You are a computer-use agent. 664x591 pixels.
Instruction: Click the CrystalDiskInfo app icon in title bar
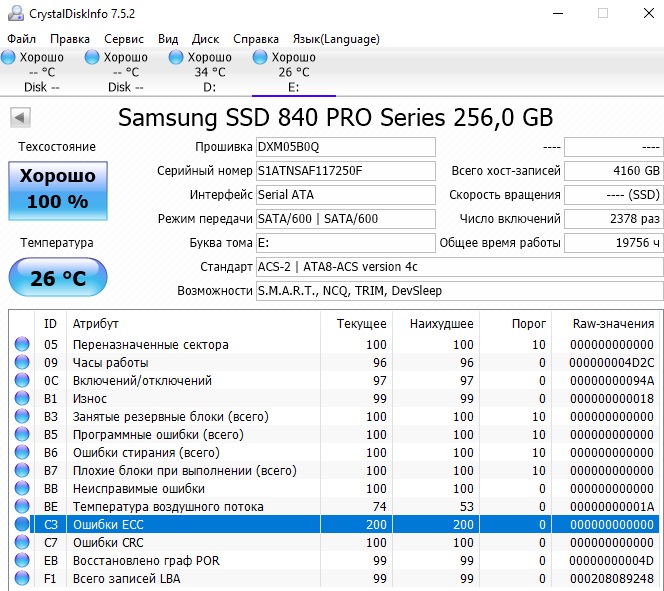pyautogui.click(x=16, y=13)
